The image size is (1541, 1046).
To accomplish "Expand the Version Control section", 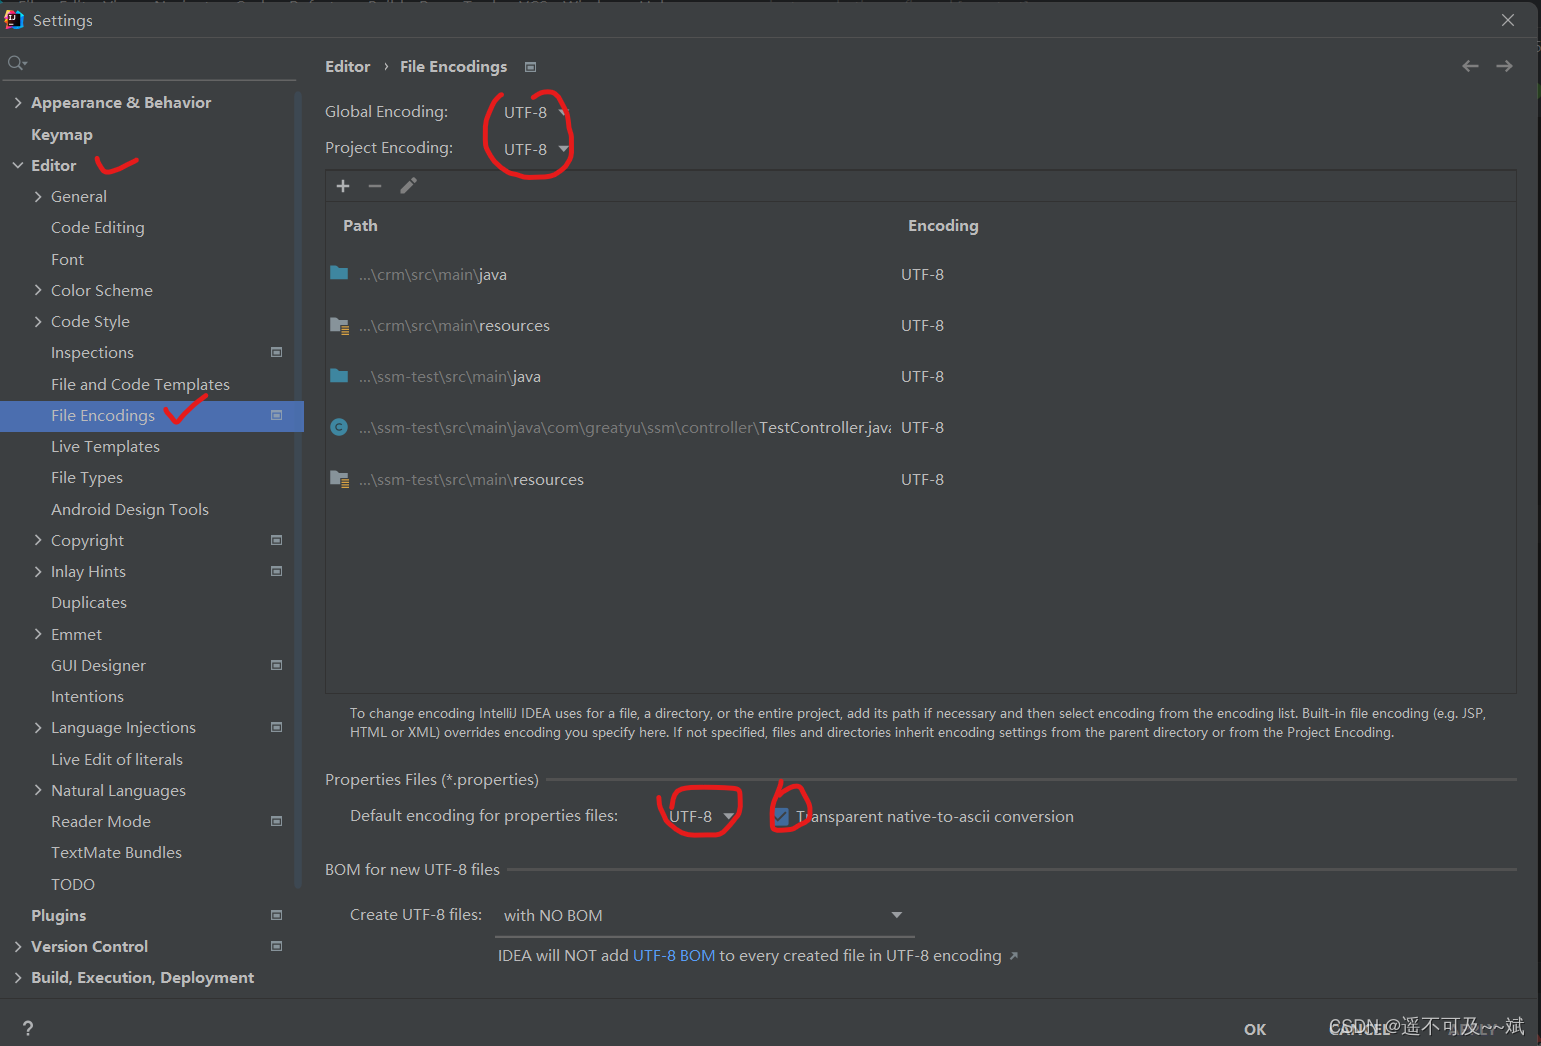I will (x=18, y=946).
